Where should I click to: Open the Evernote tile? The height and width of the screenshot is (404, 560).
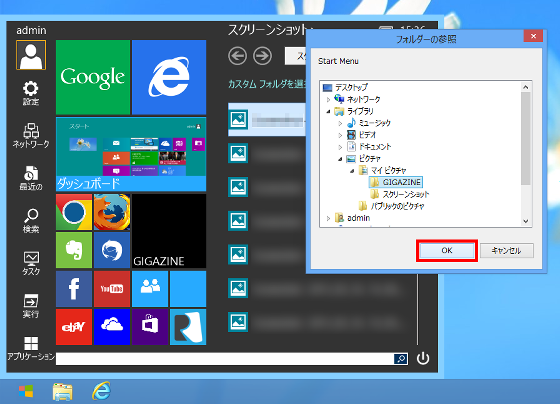[x=74, y=250]
